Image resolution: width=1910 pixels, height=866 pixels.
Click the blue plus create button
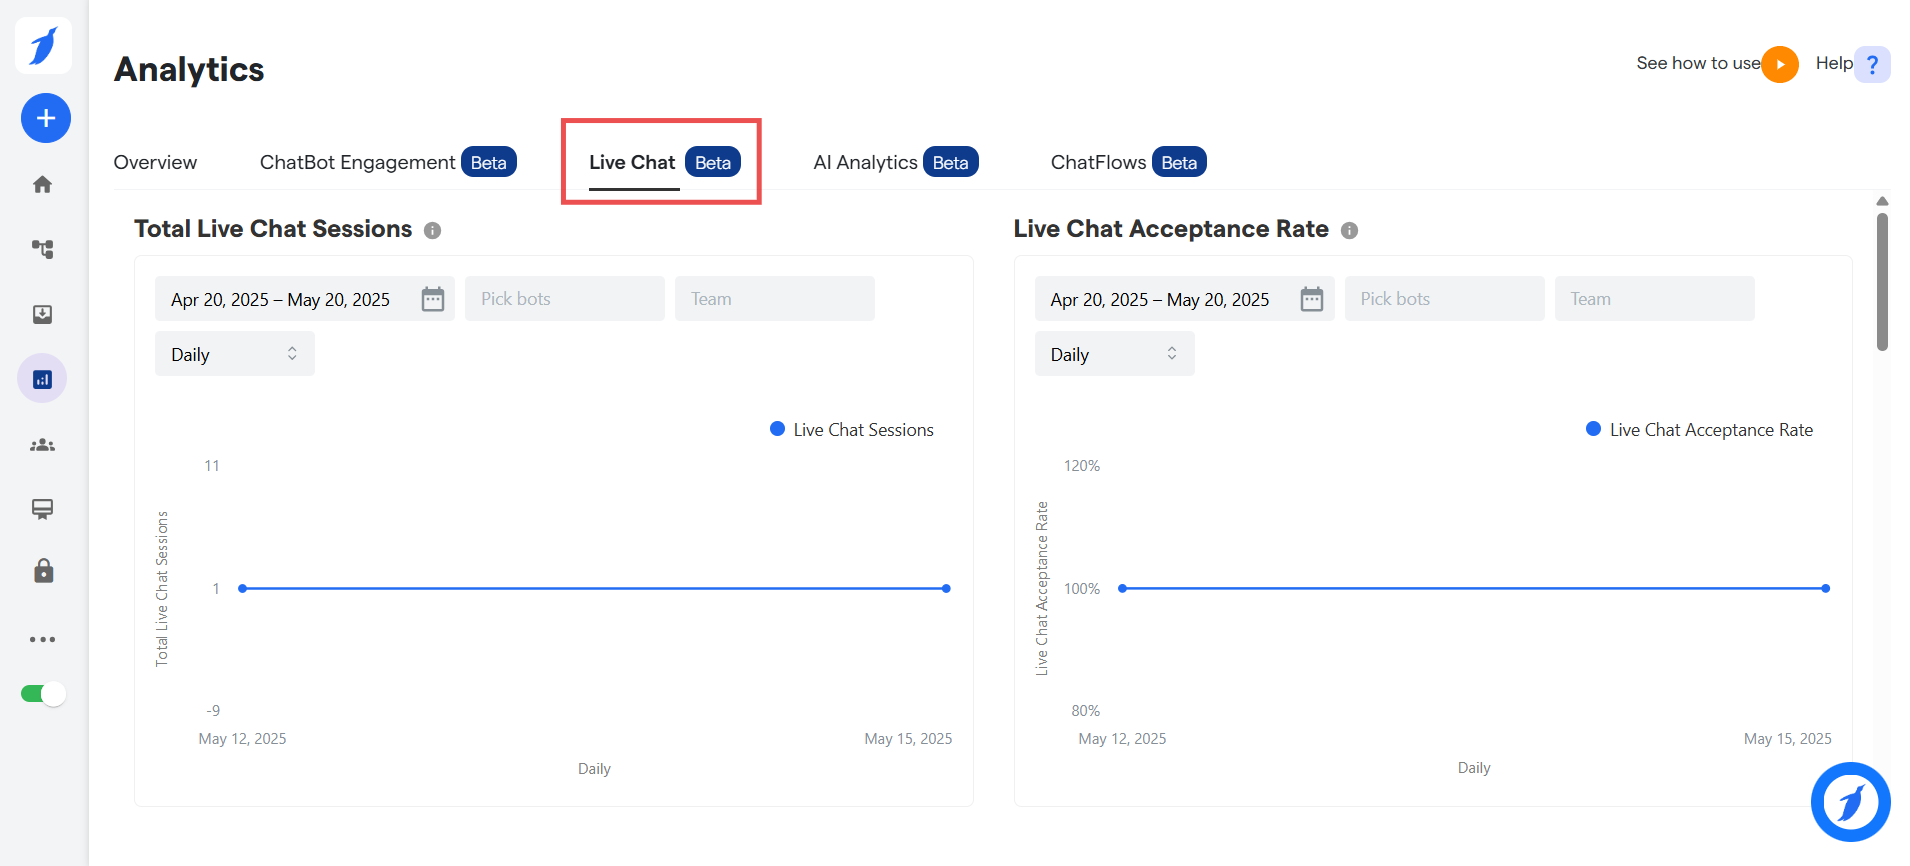pos(45,118)
